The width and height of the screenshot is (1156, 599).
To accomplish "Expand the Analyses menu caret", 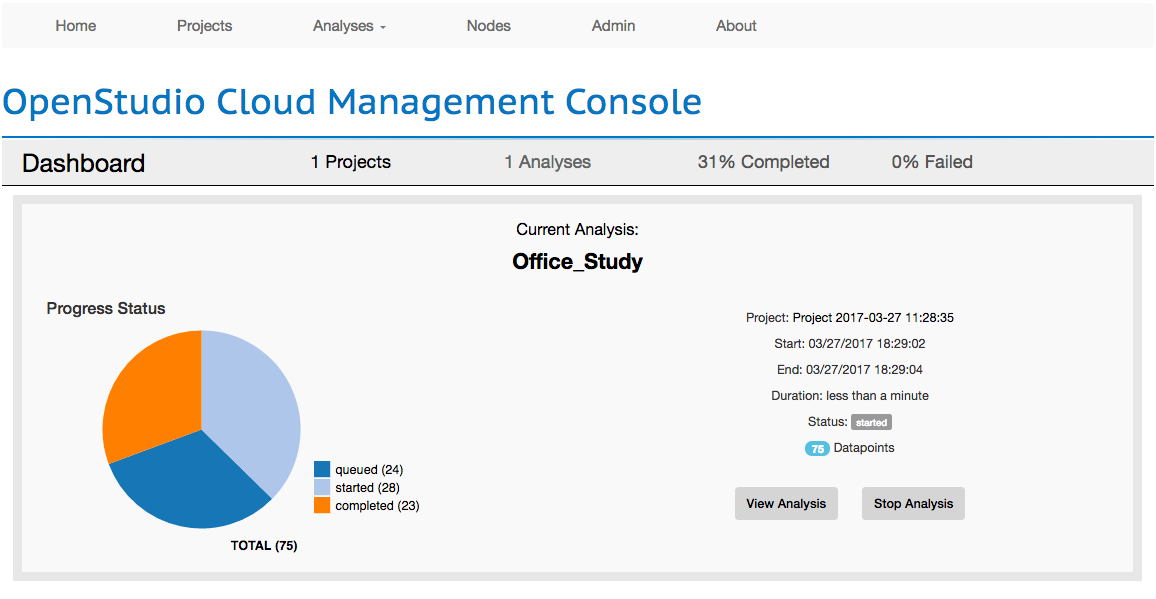I will coord(383,28).
